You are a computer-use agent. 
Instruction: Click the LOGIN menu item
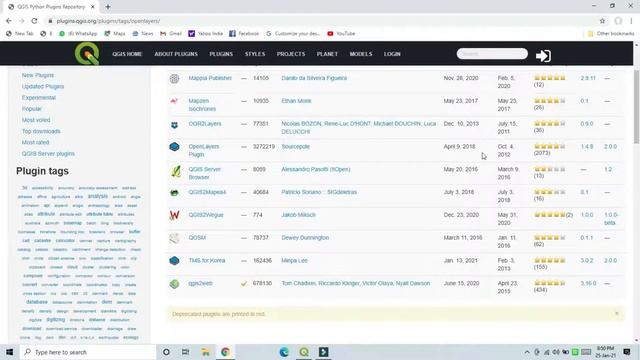click(392, 54)
